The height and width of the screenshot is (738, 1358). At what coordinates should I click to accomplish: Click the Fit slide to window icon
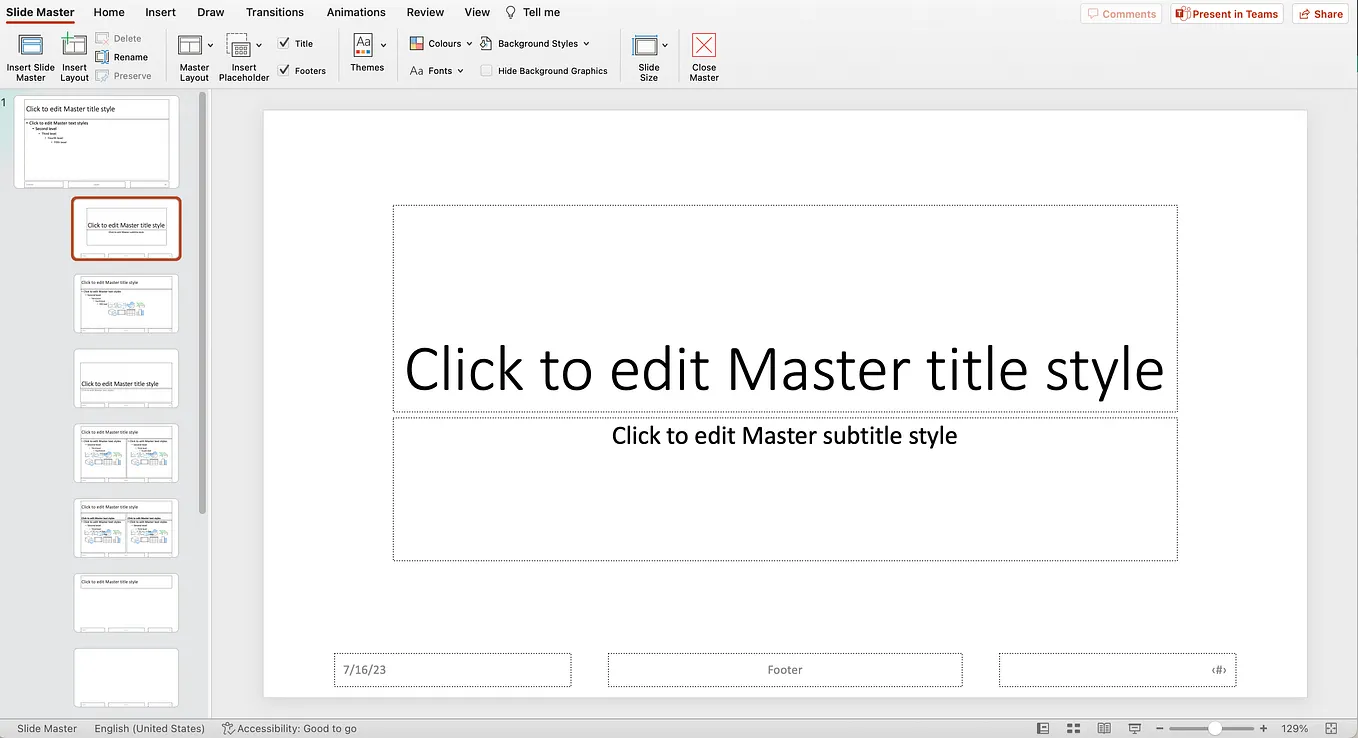click(x=1331, y=728)
